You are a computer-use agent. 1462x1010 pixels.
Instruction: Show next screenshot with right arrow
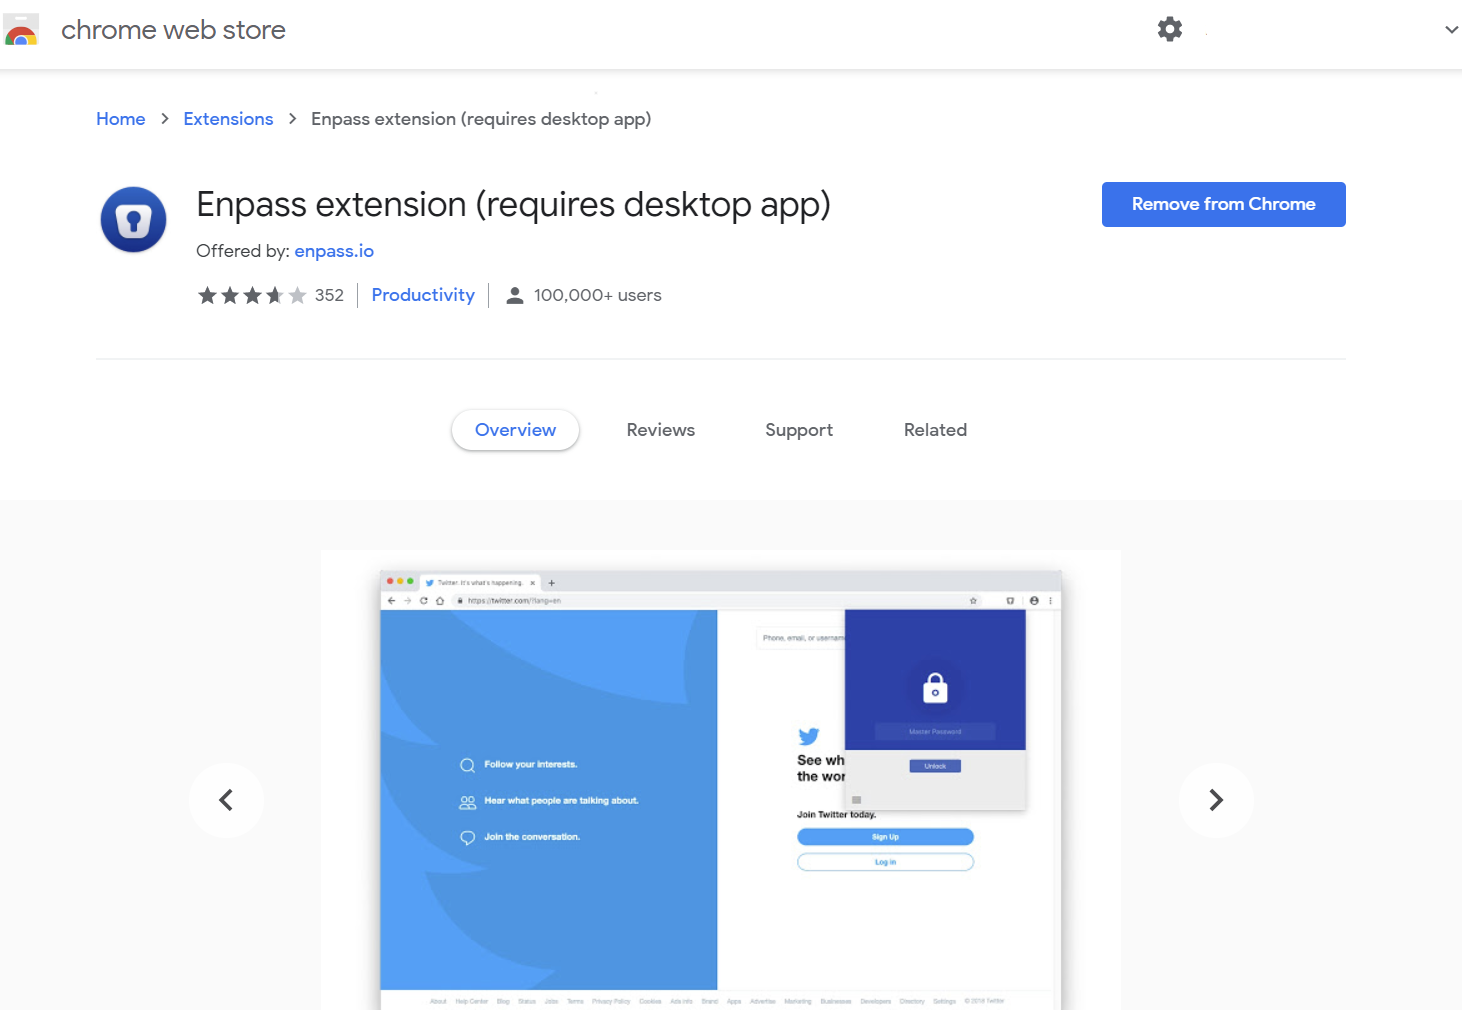(1216, 800)
